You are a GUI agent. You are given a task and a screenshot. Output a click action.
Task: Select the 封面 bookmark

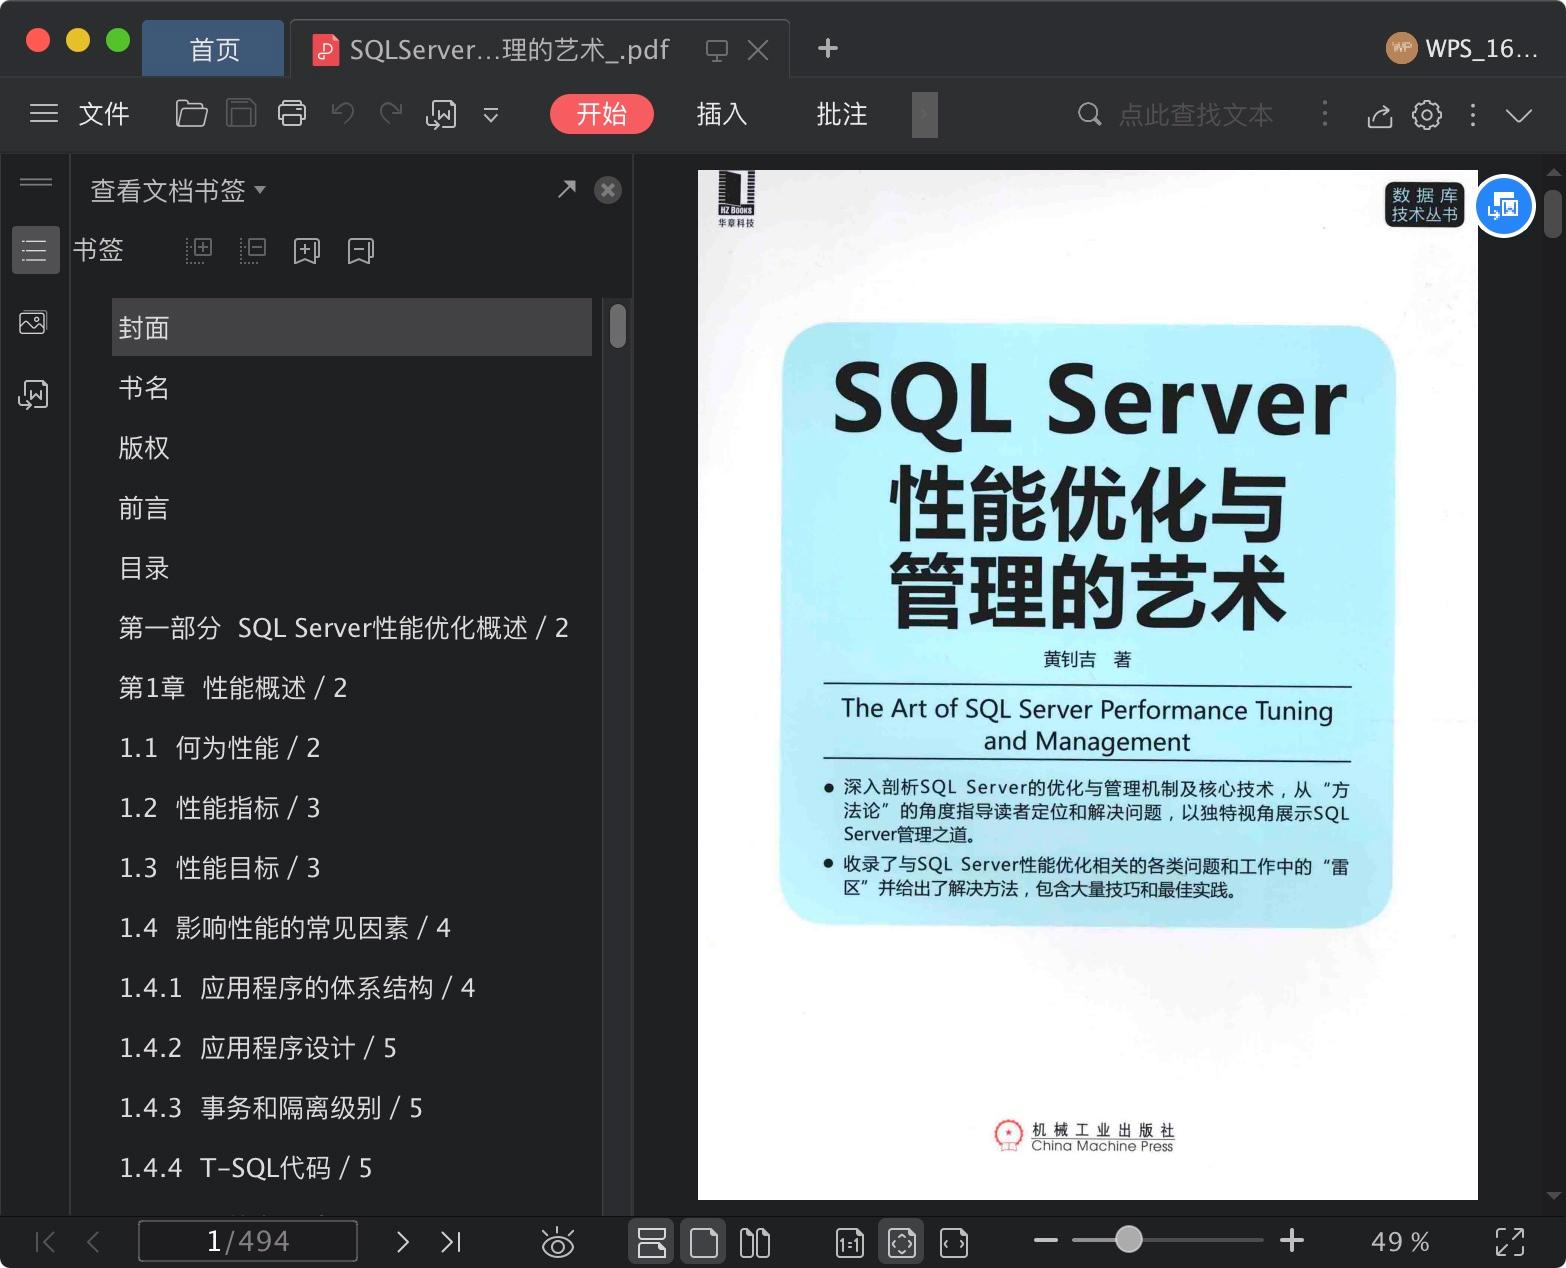(352, 327)
